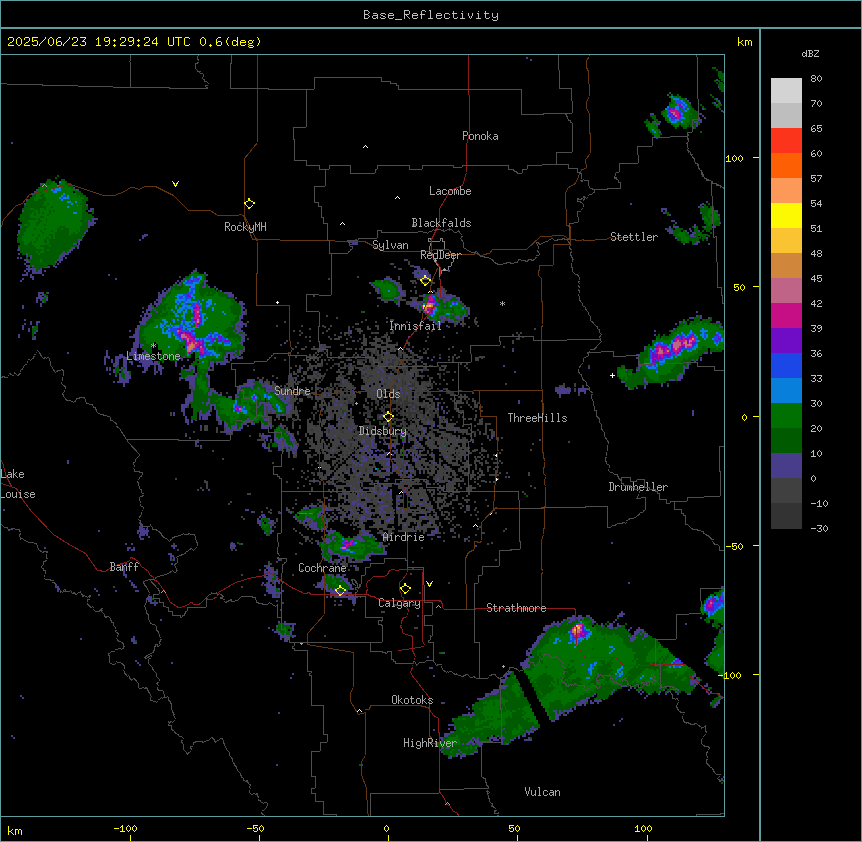Image resolution: width=862 pixels, height=842 pixels.
Task: Click the yellow diamond marker at Olds
Action: tap(389, 417)
